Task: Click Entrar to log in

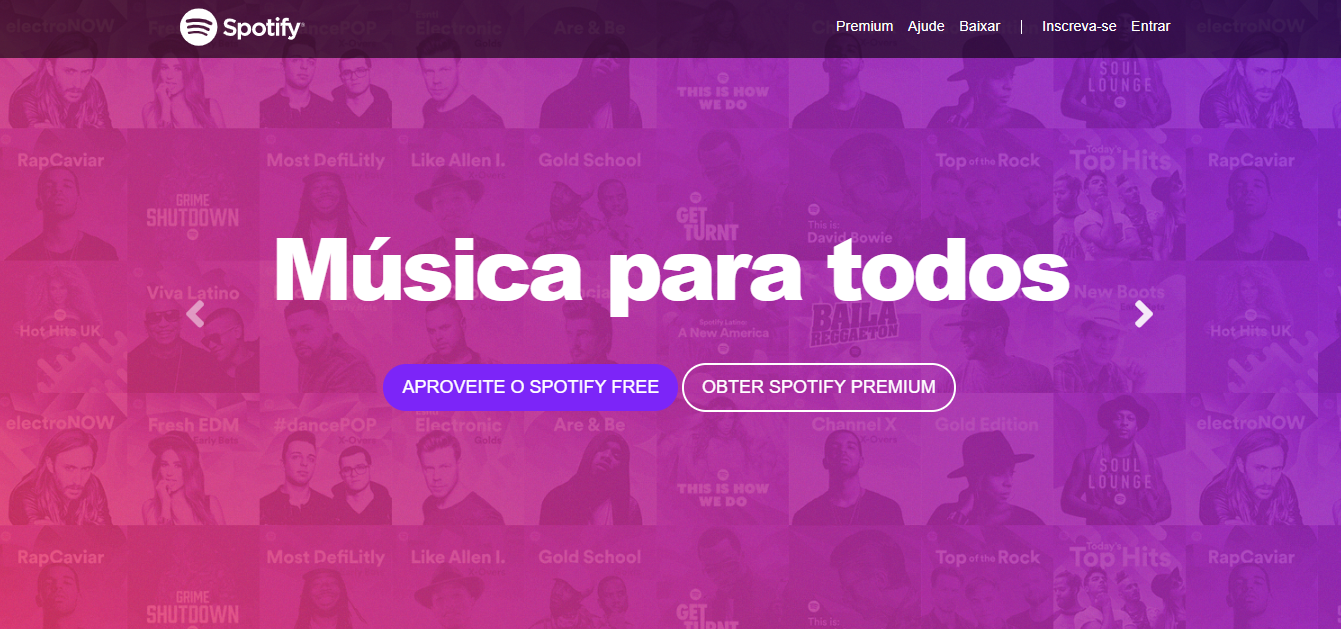Action: tap(1150, 26)
